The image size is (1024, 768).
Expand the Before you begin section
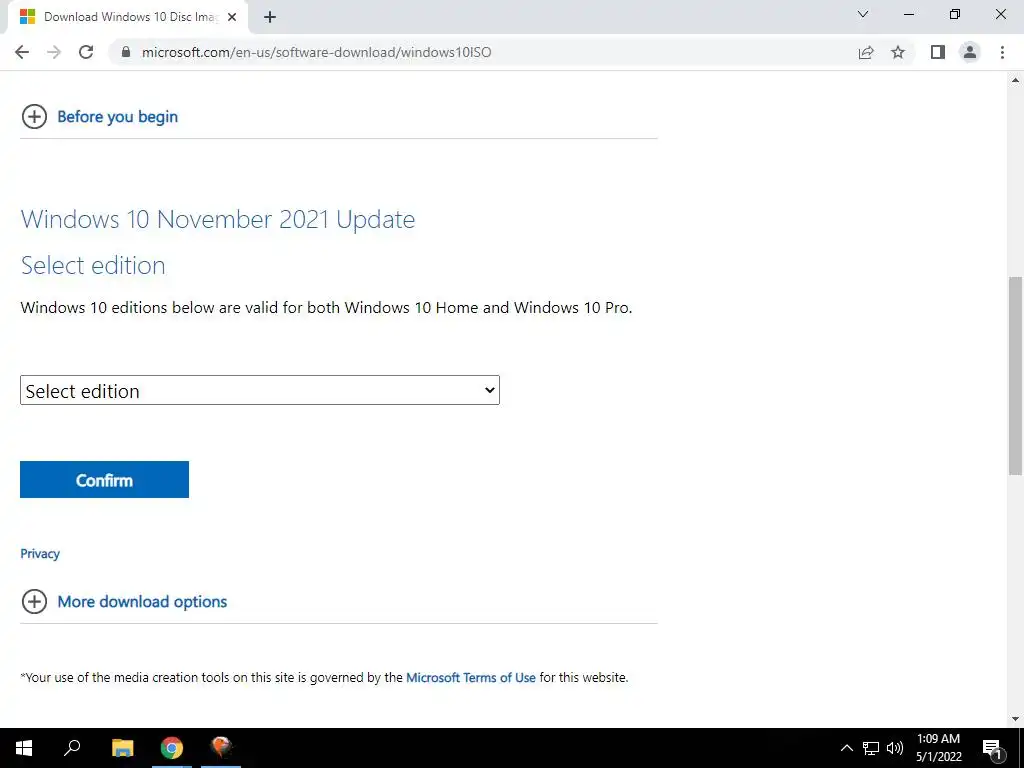pyautogui.click(x=118, y=117)
